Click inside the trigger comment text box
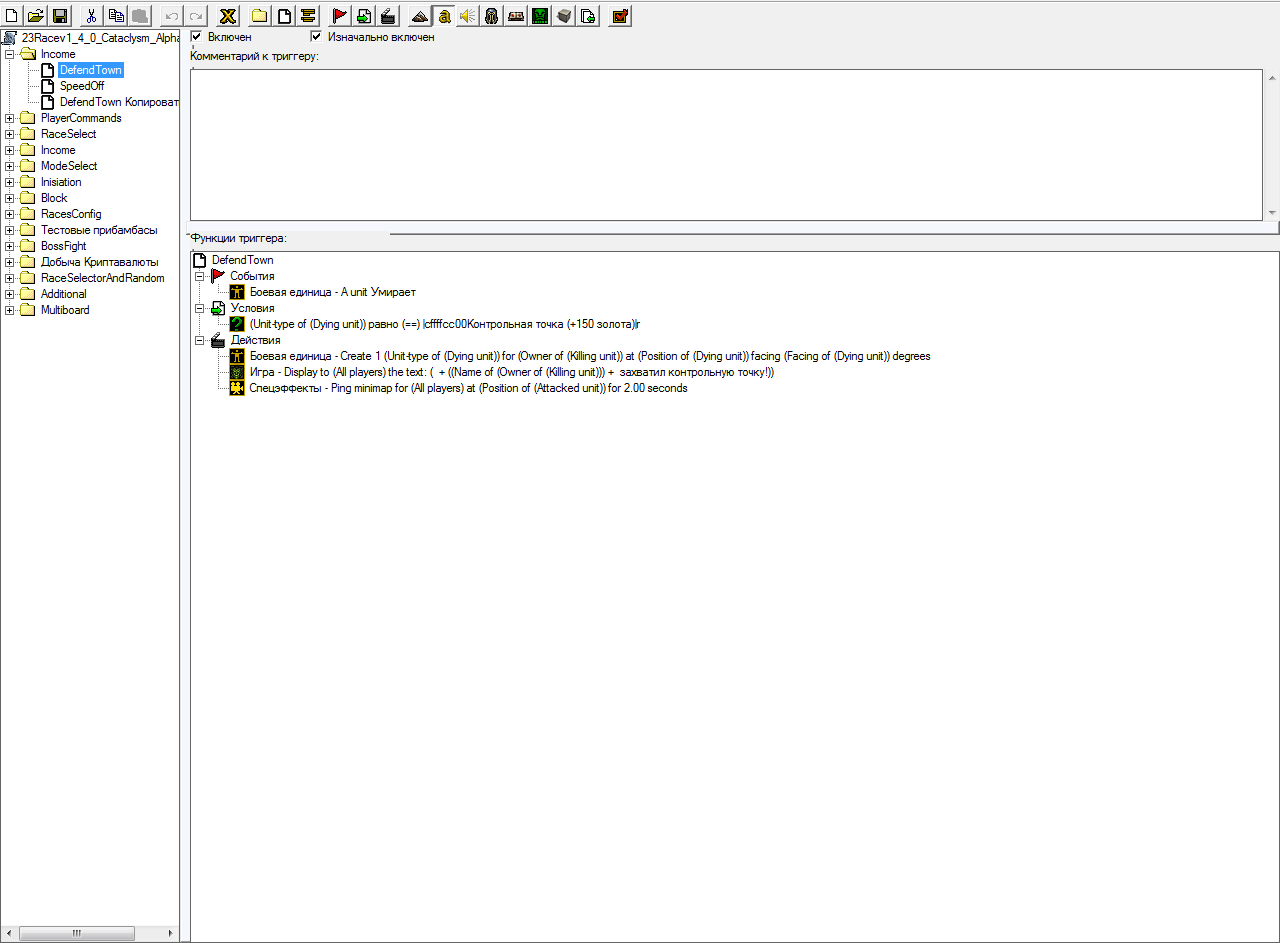 pos(726,144)
